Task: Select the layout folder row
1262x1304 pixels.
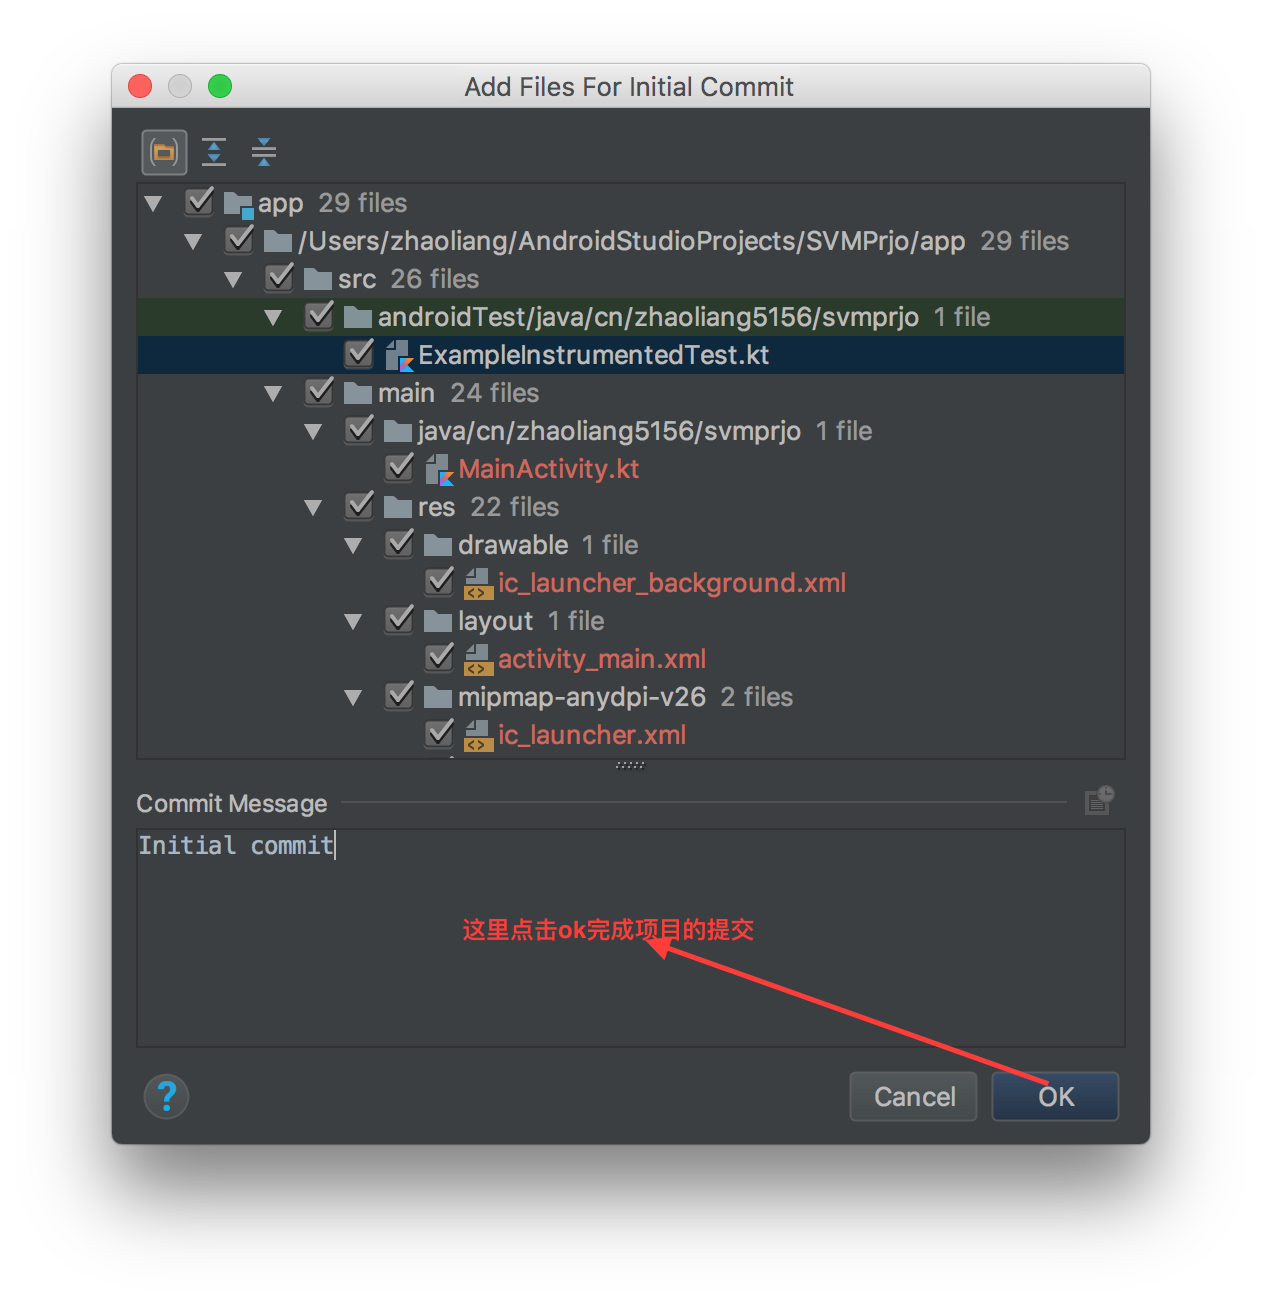Action: click(495, 621)
